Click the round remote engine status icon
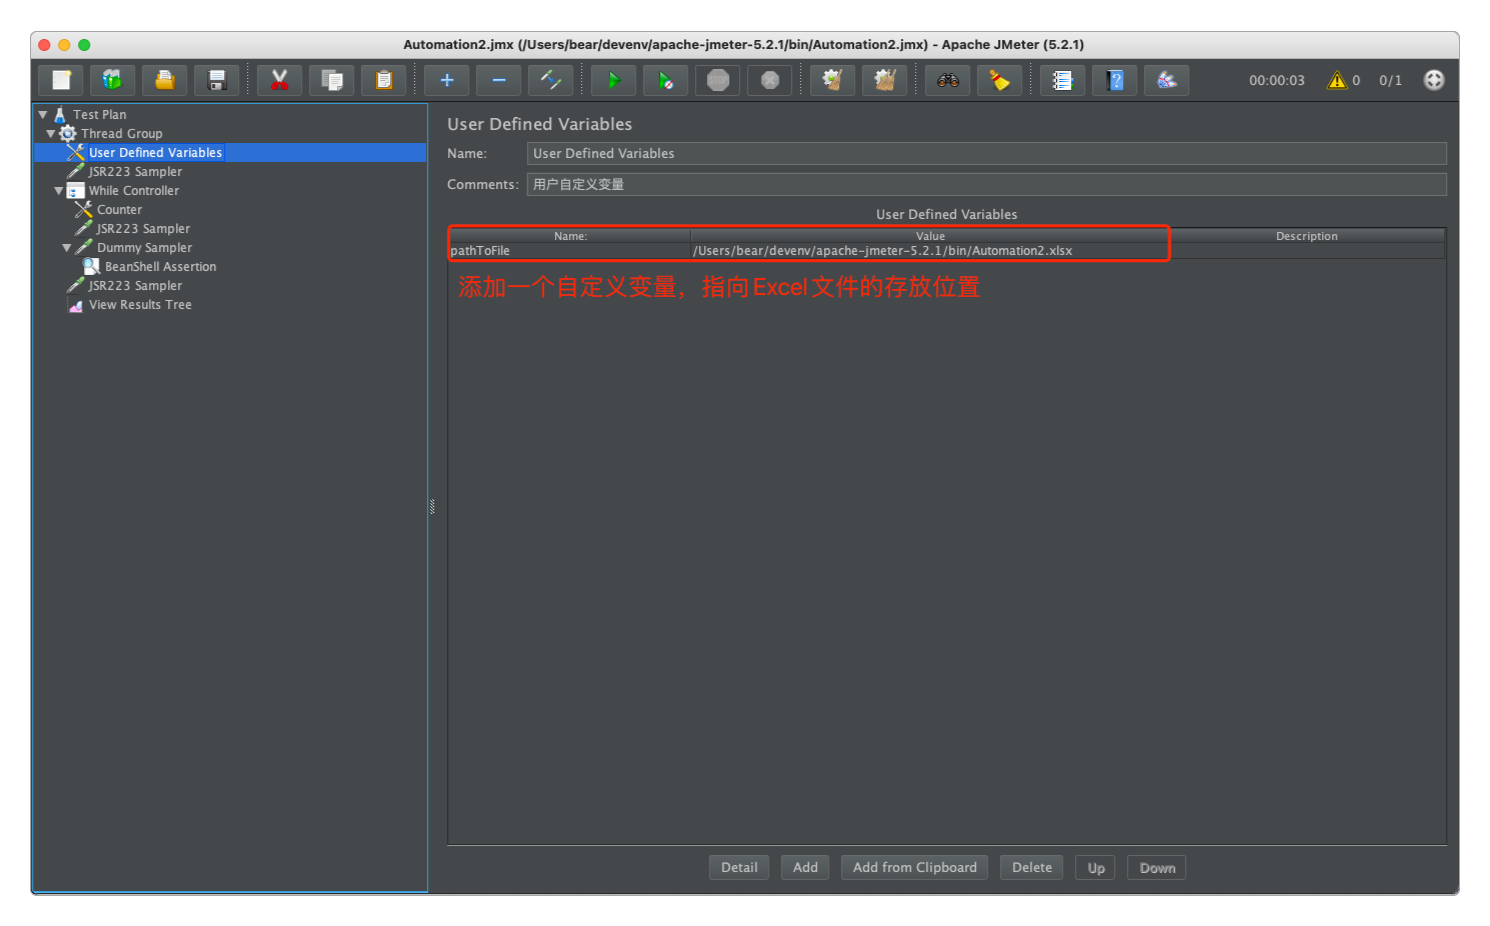Screen dimensions: 1490x926 (1434, 80)
